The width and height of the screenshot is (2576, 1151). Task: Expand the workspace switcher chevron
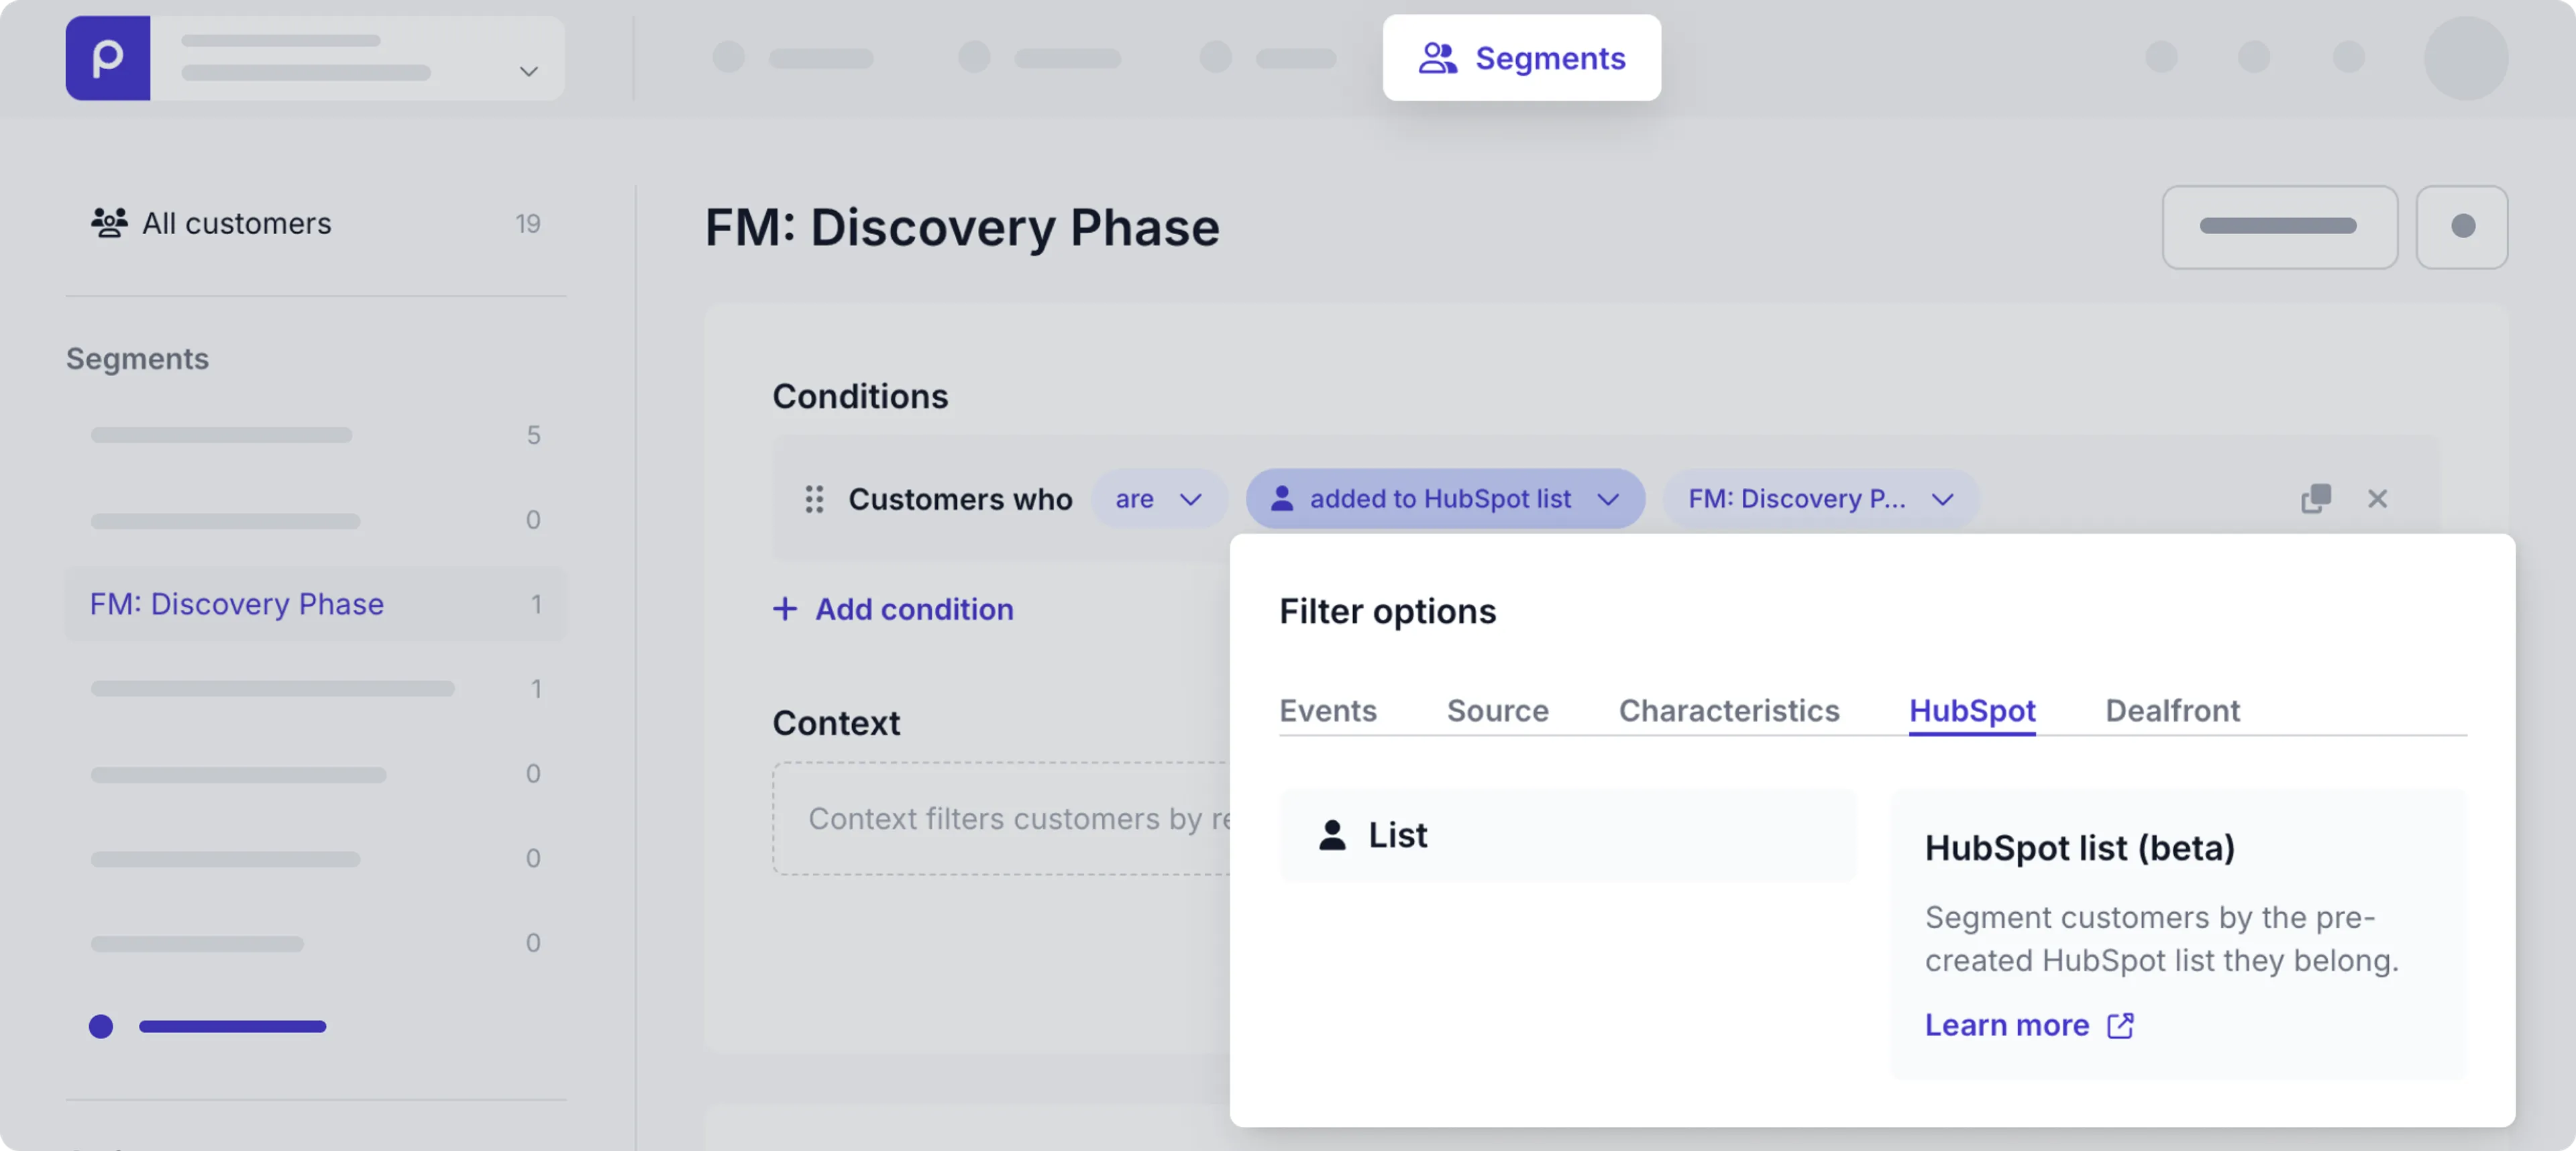[528, 71]
